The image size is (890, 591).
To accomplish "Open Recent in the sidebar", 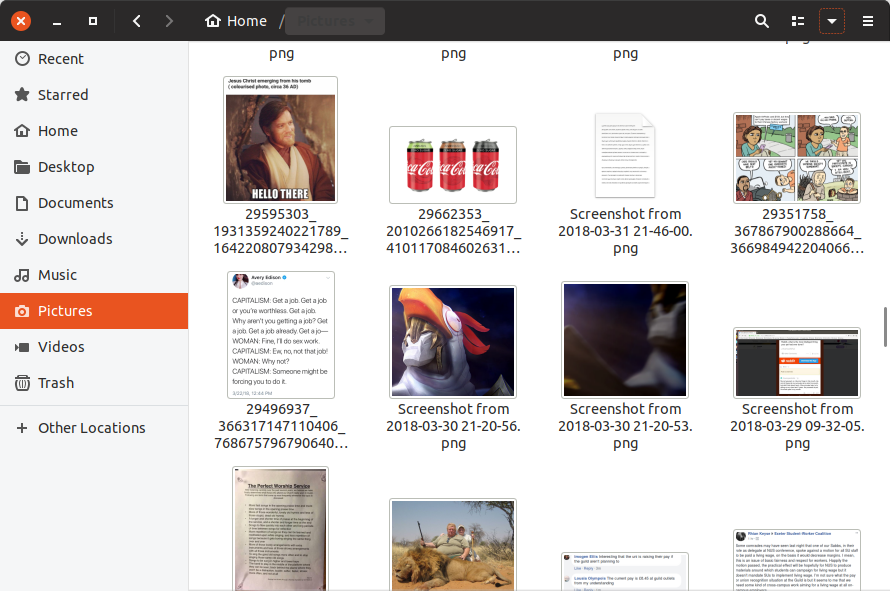I will click(x=94, y=58).
